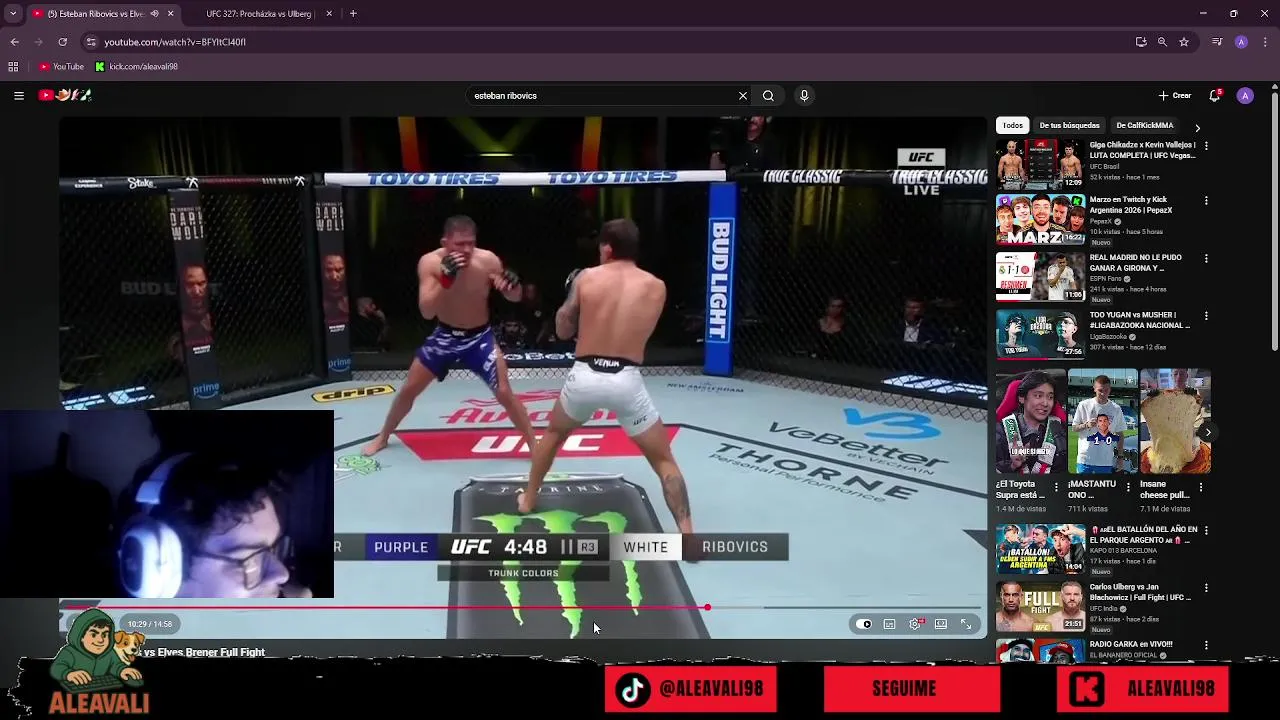Switch to theater mode

click(941, 624)
